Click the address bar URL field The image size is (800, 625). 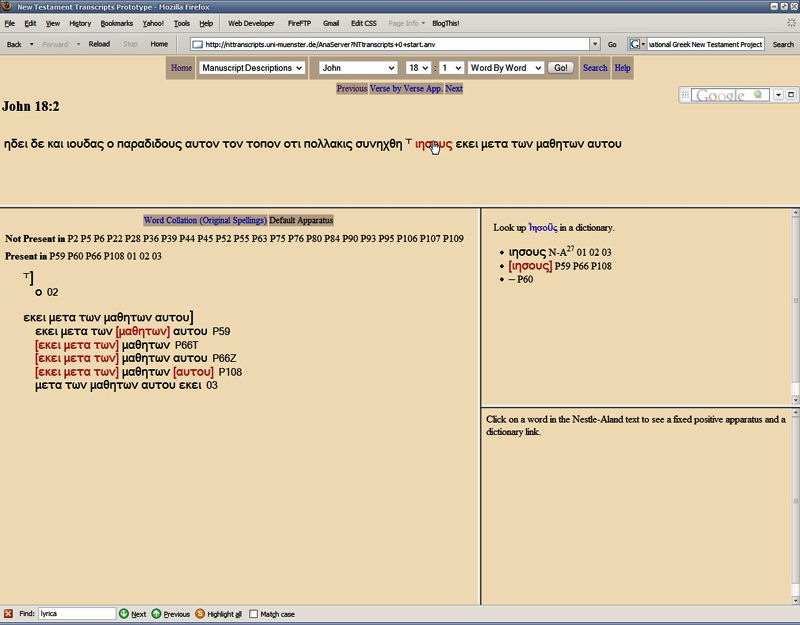pyautogui.click(x=395, y=44)
